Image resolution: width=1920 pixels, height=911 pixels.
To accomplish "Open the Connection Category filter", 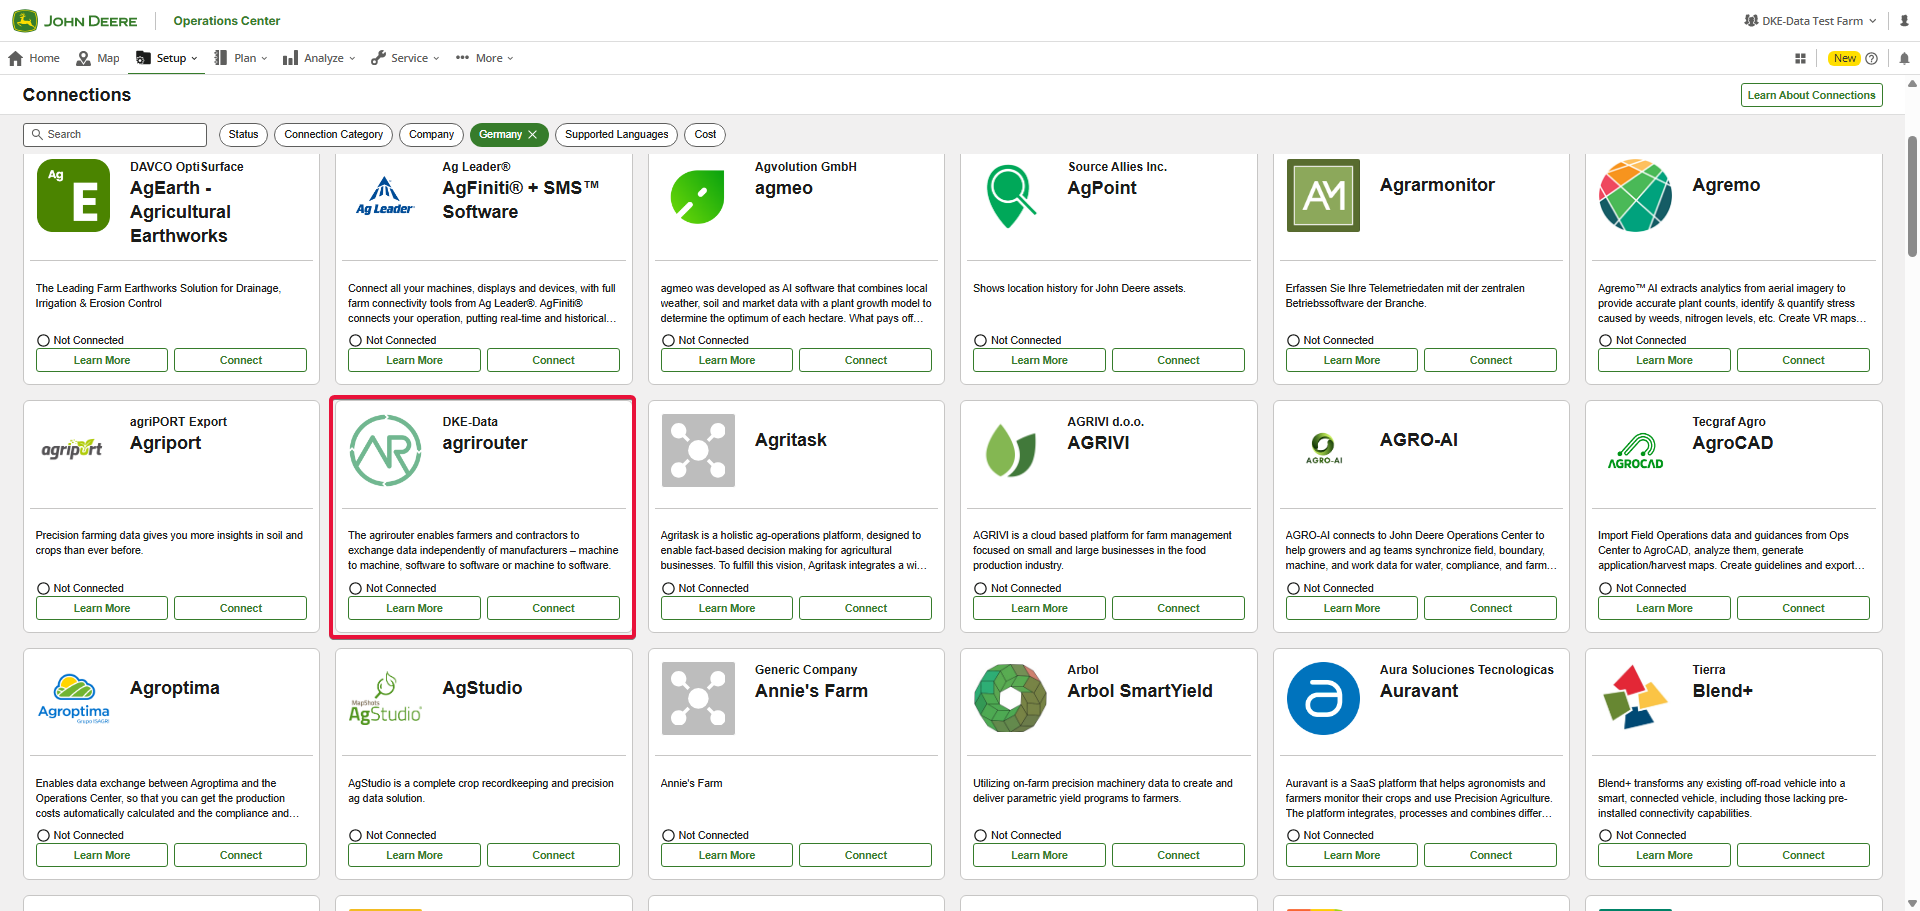I will (333, 134).
